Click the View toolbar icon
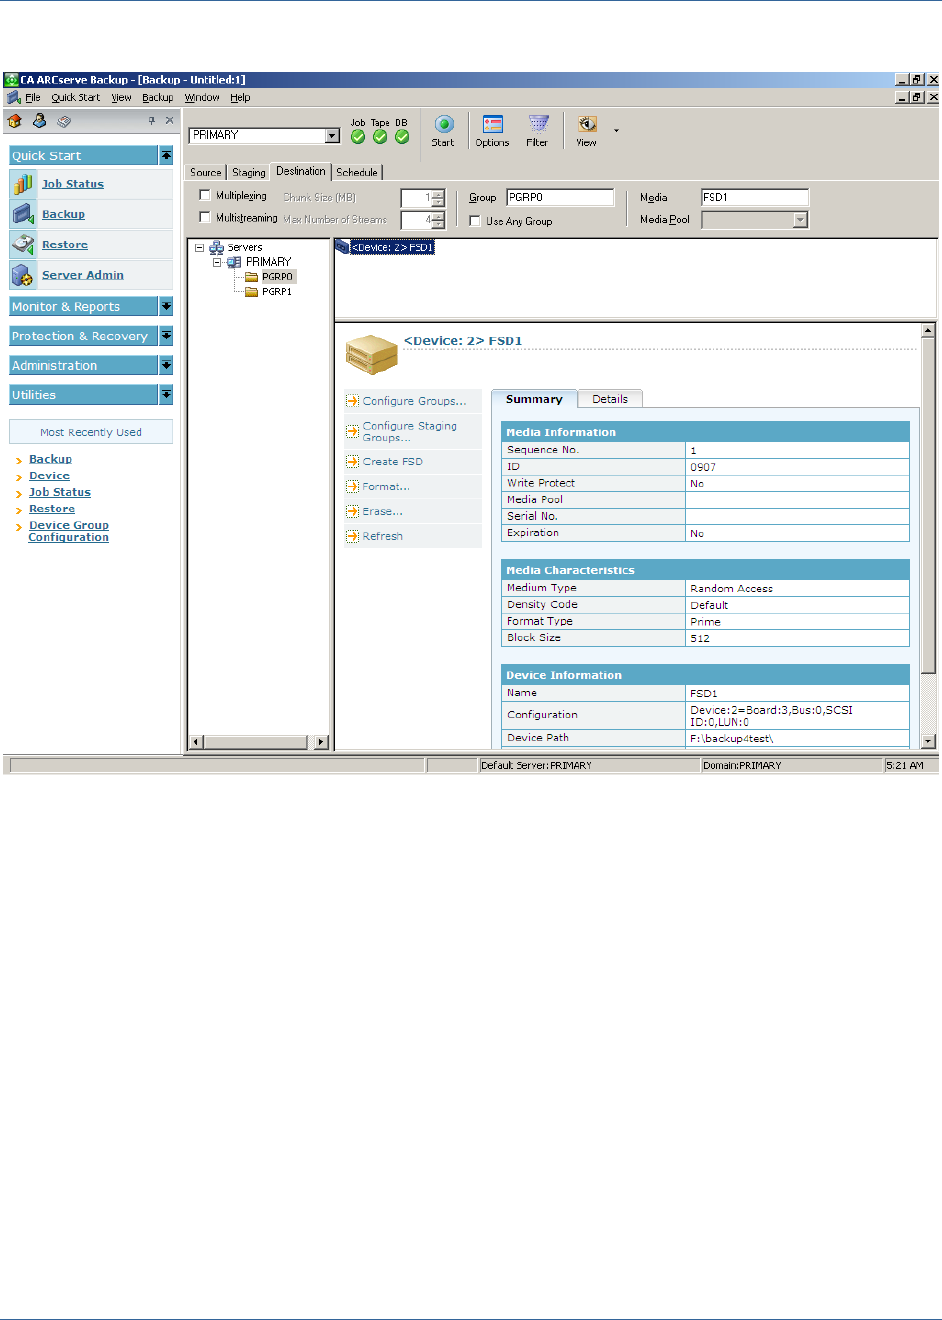Viewport: 942px width, 1320px height. pyautogui.click(x=587, y=124)
